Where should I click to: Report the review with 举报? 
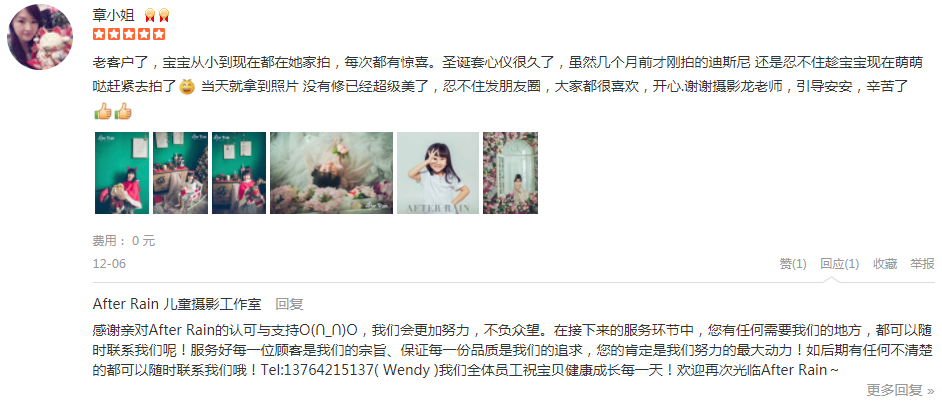pyautogui.click(x=922, y=264)
